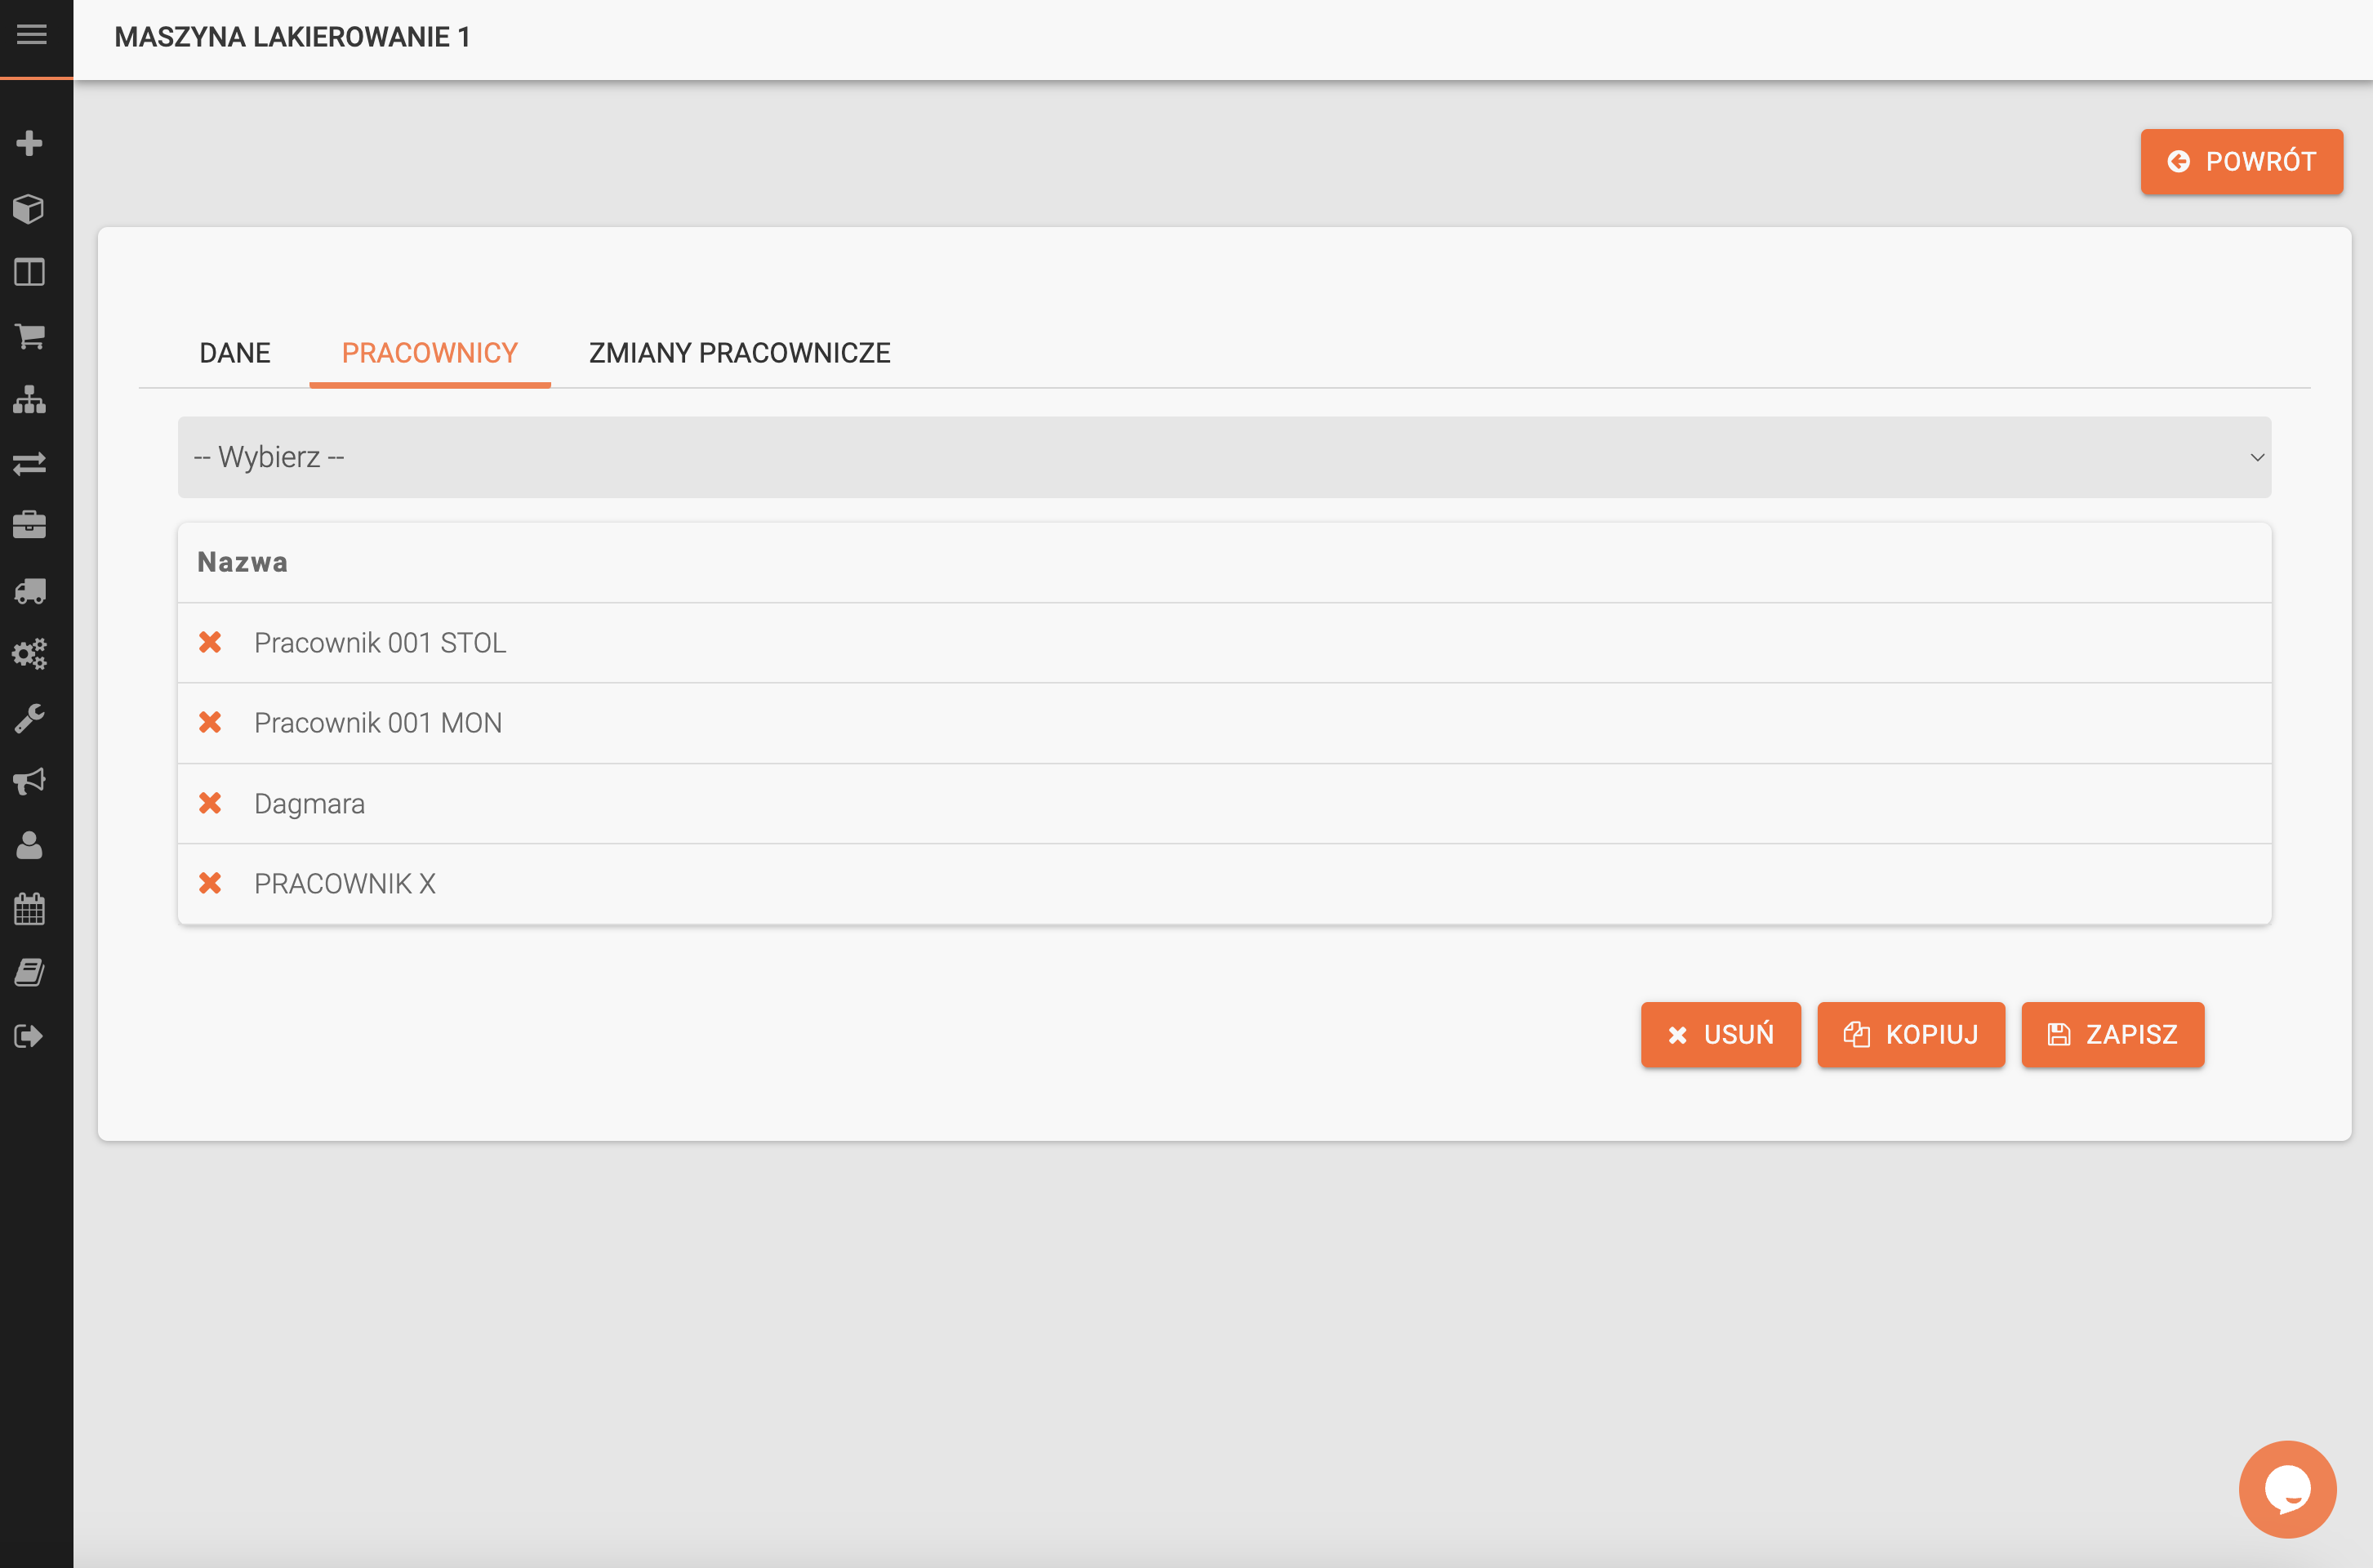
Task: Click the plus icon in sidebar
Action: point(30,143)
